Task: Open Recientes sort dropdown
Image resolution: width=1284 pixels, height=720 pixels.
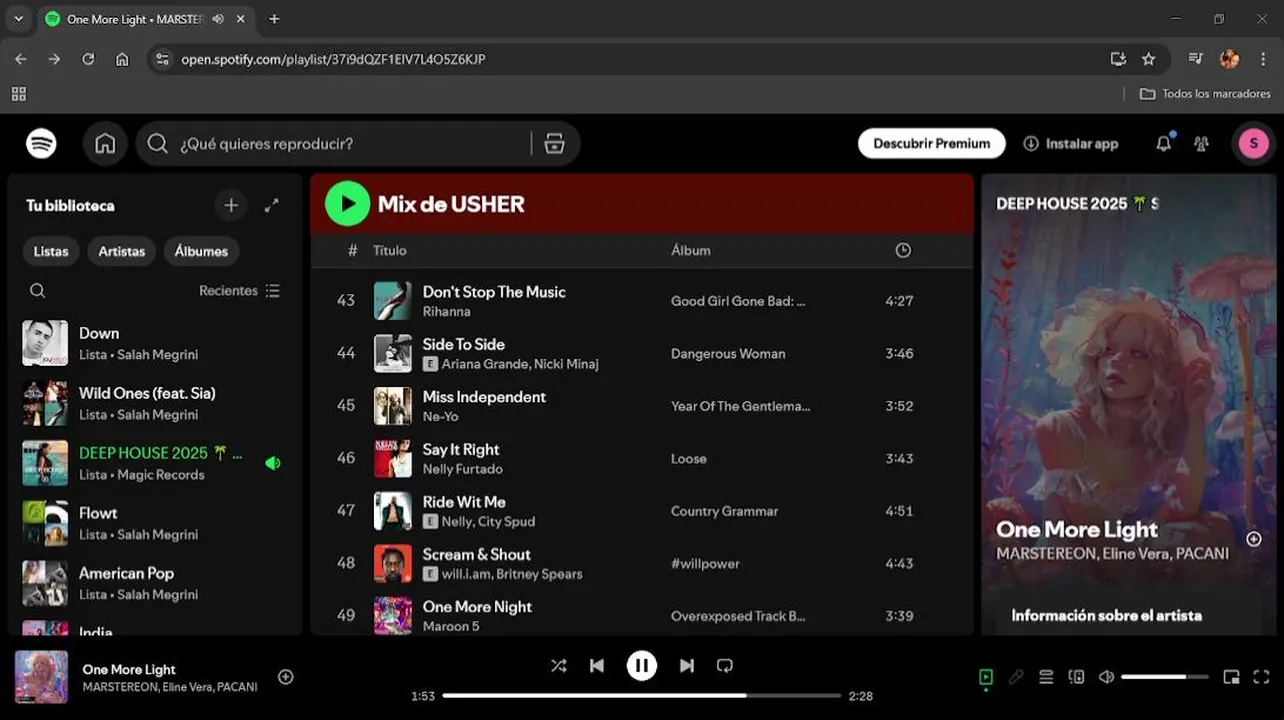Action: coord(239,291)
